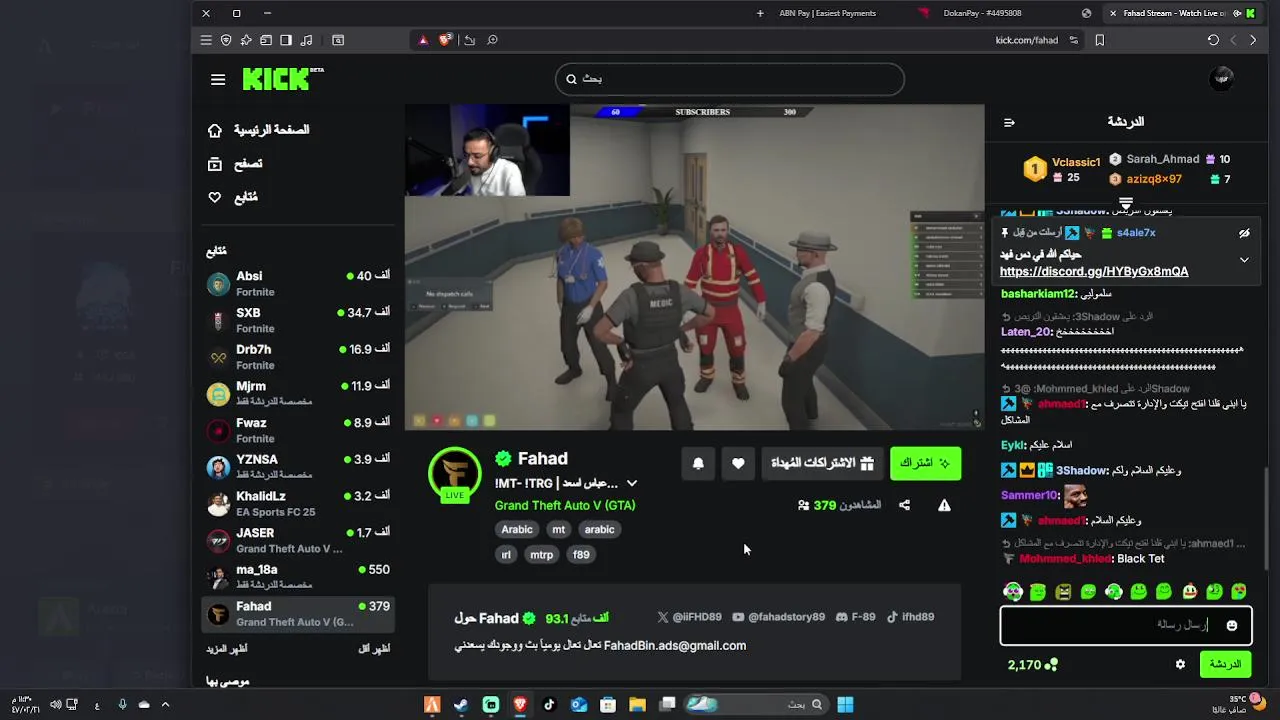Open the TikTok link ifhd89
Viewport: 1280px width, 720px height.
click(x=910, y=617)
